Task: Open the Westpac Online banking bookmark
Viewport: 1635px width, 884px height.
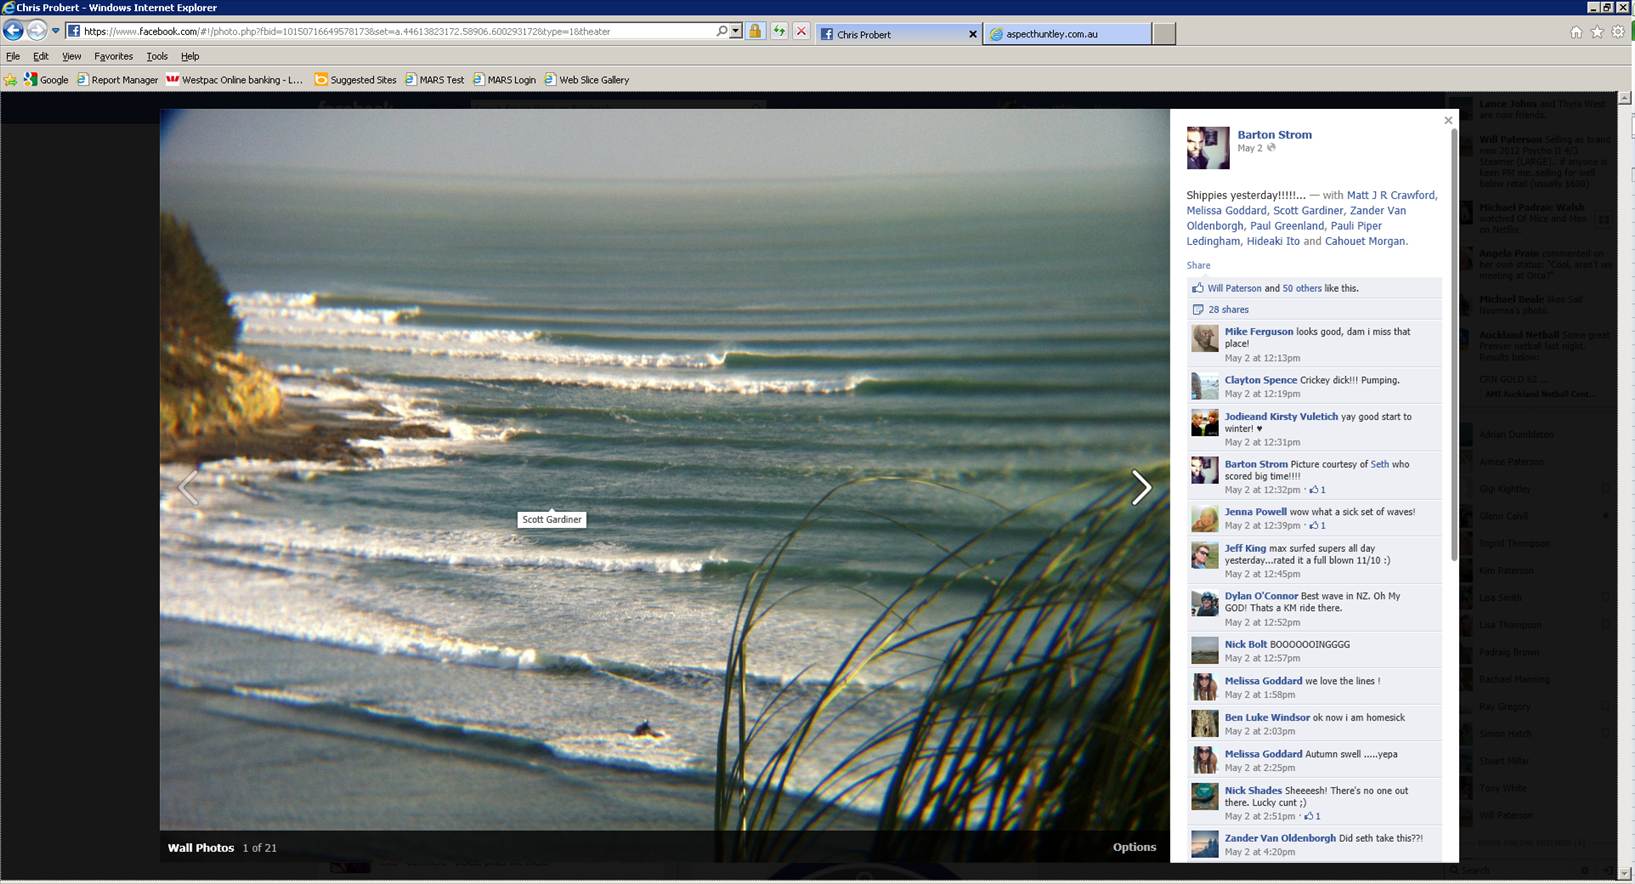Action: (x=241, y=80)
